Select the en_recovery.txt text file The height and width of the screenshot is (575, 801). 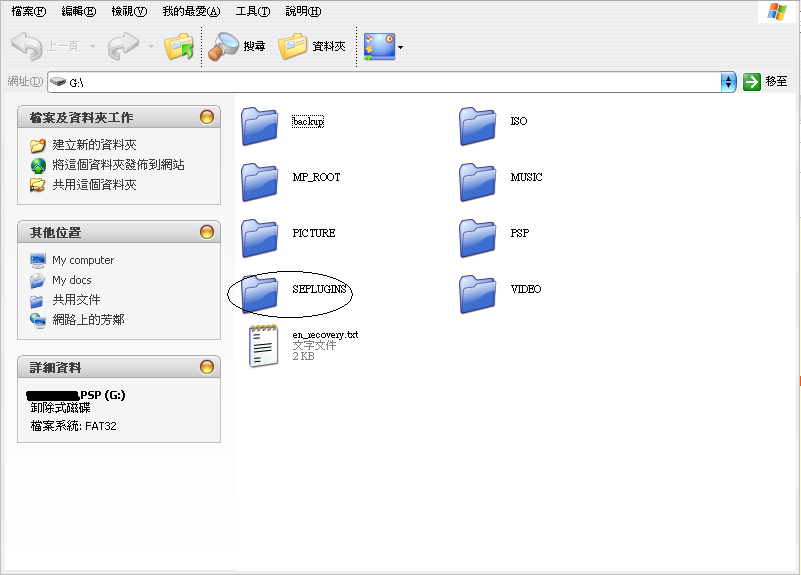pos(264,346)
